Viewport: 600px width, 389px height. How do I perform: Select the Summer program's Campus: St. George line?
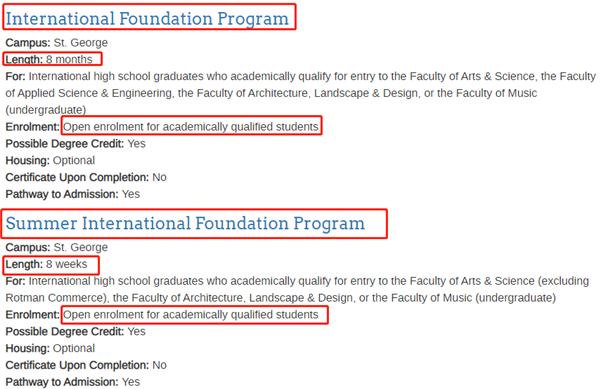pyautogui.click(x=57, y=247)
